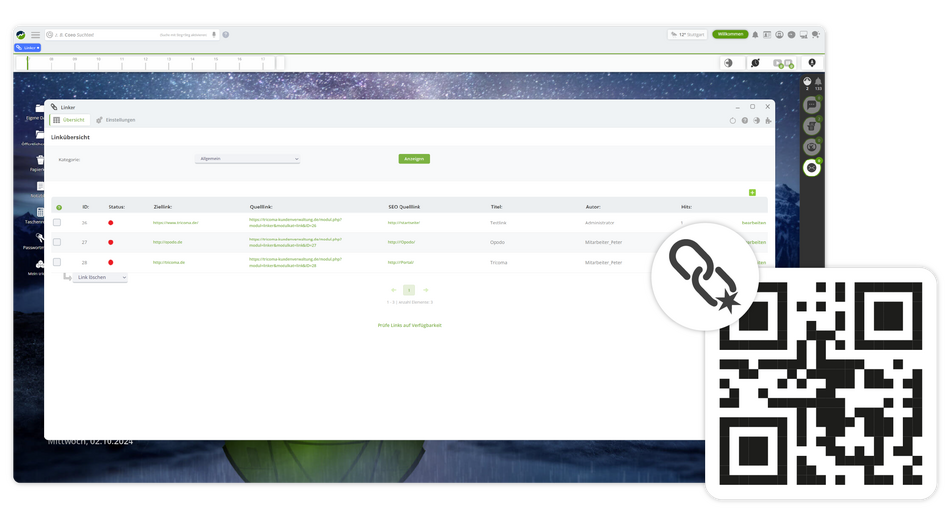Click the circular icon after the contact card
Viewport: 950px width, 519px height.
click(x=779, y=35)
